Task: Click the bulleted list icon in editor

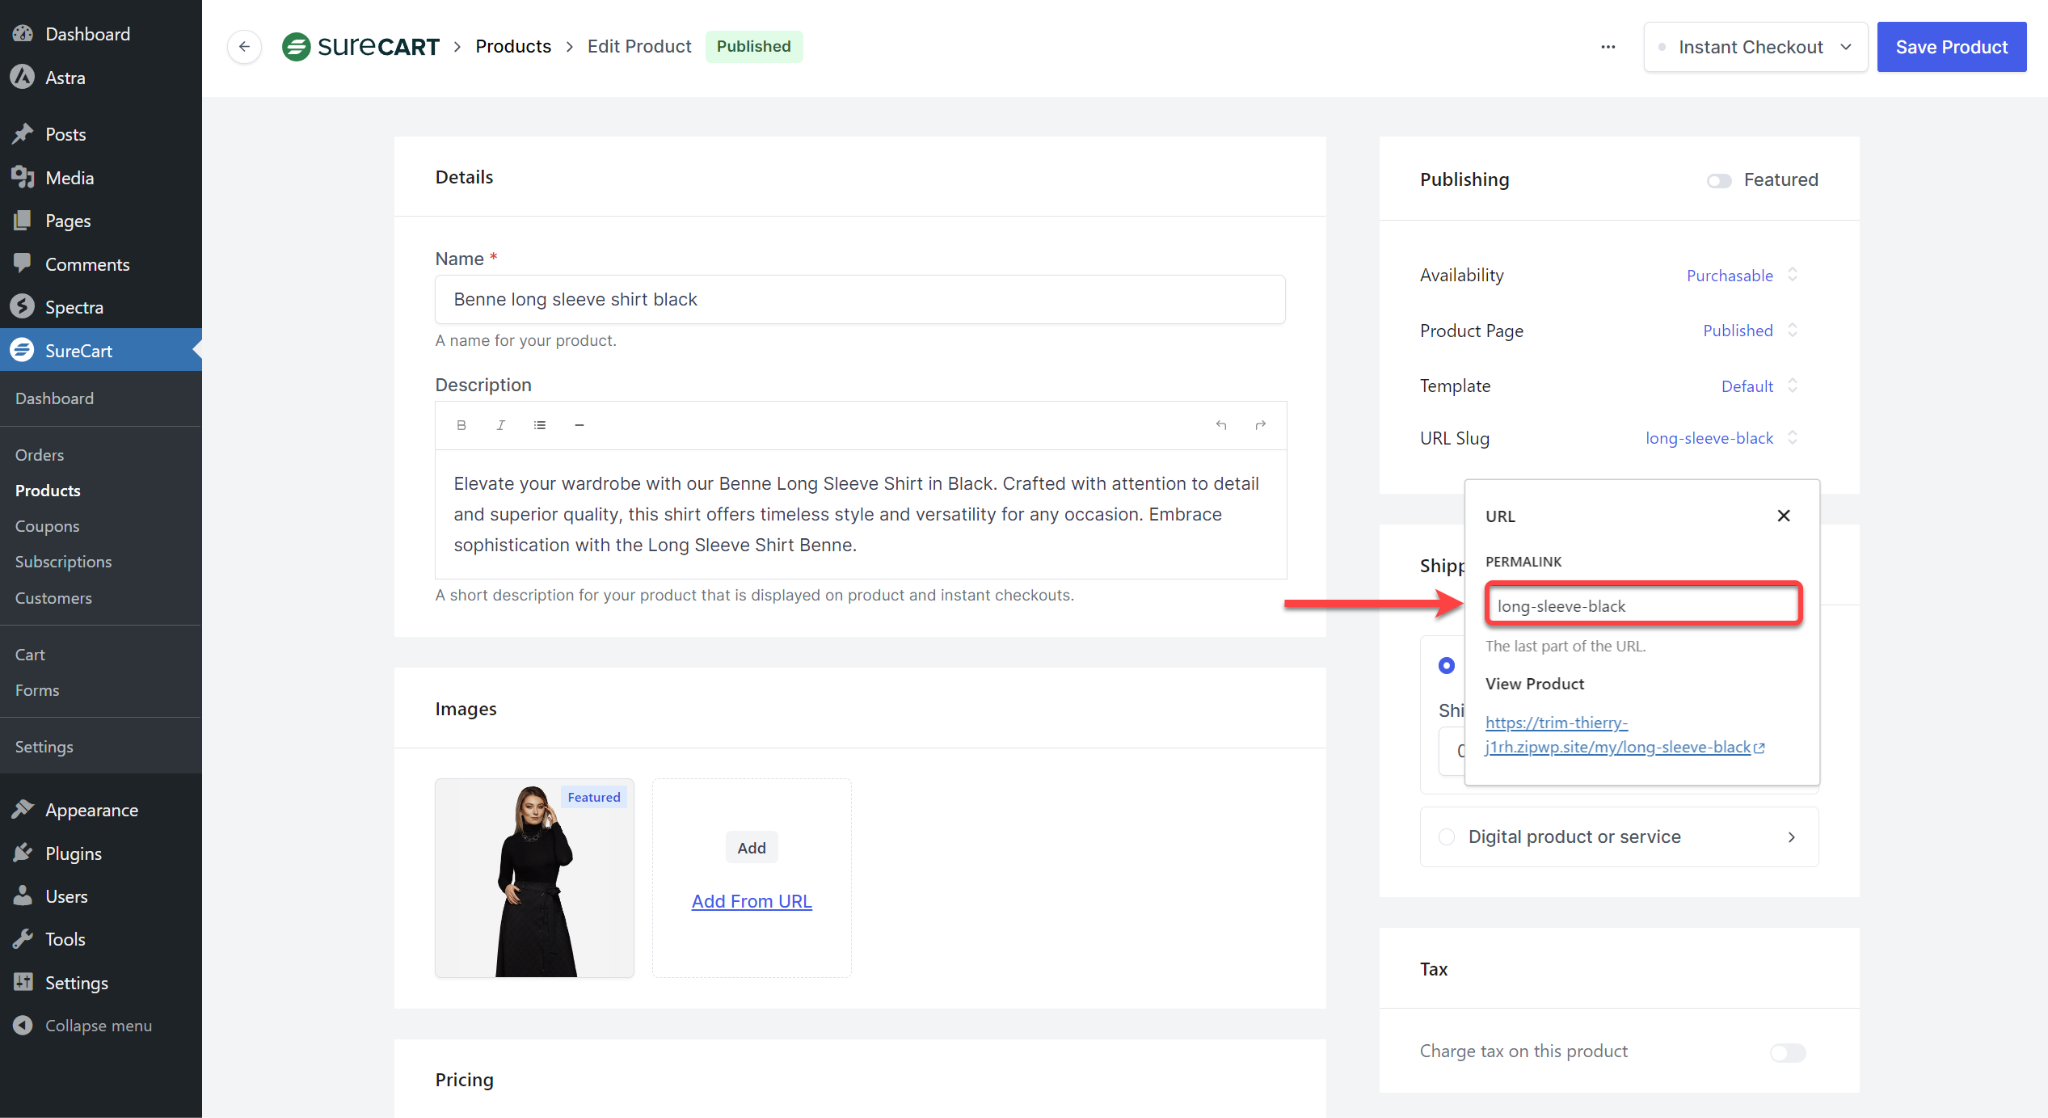Action: [x=540, y=425]
